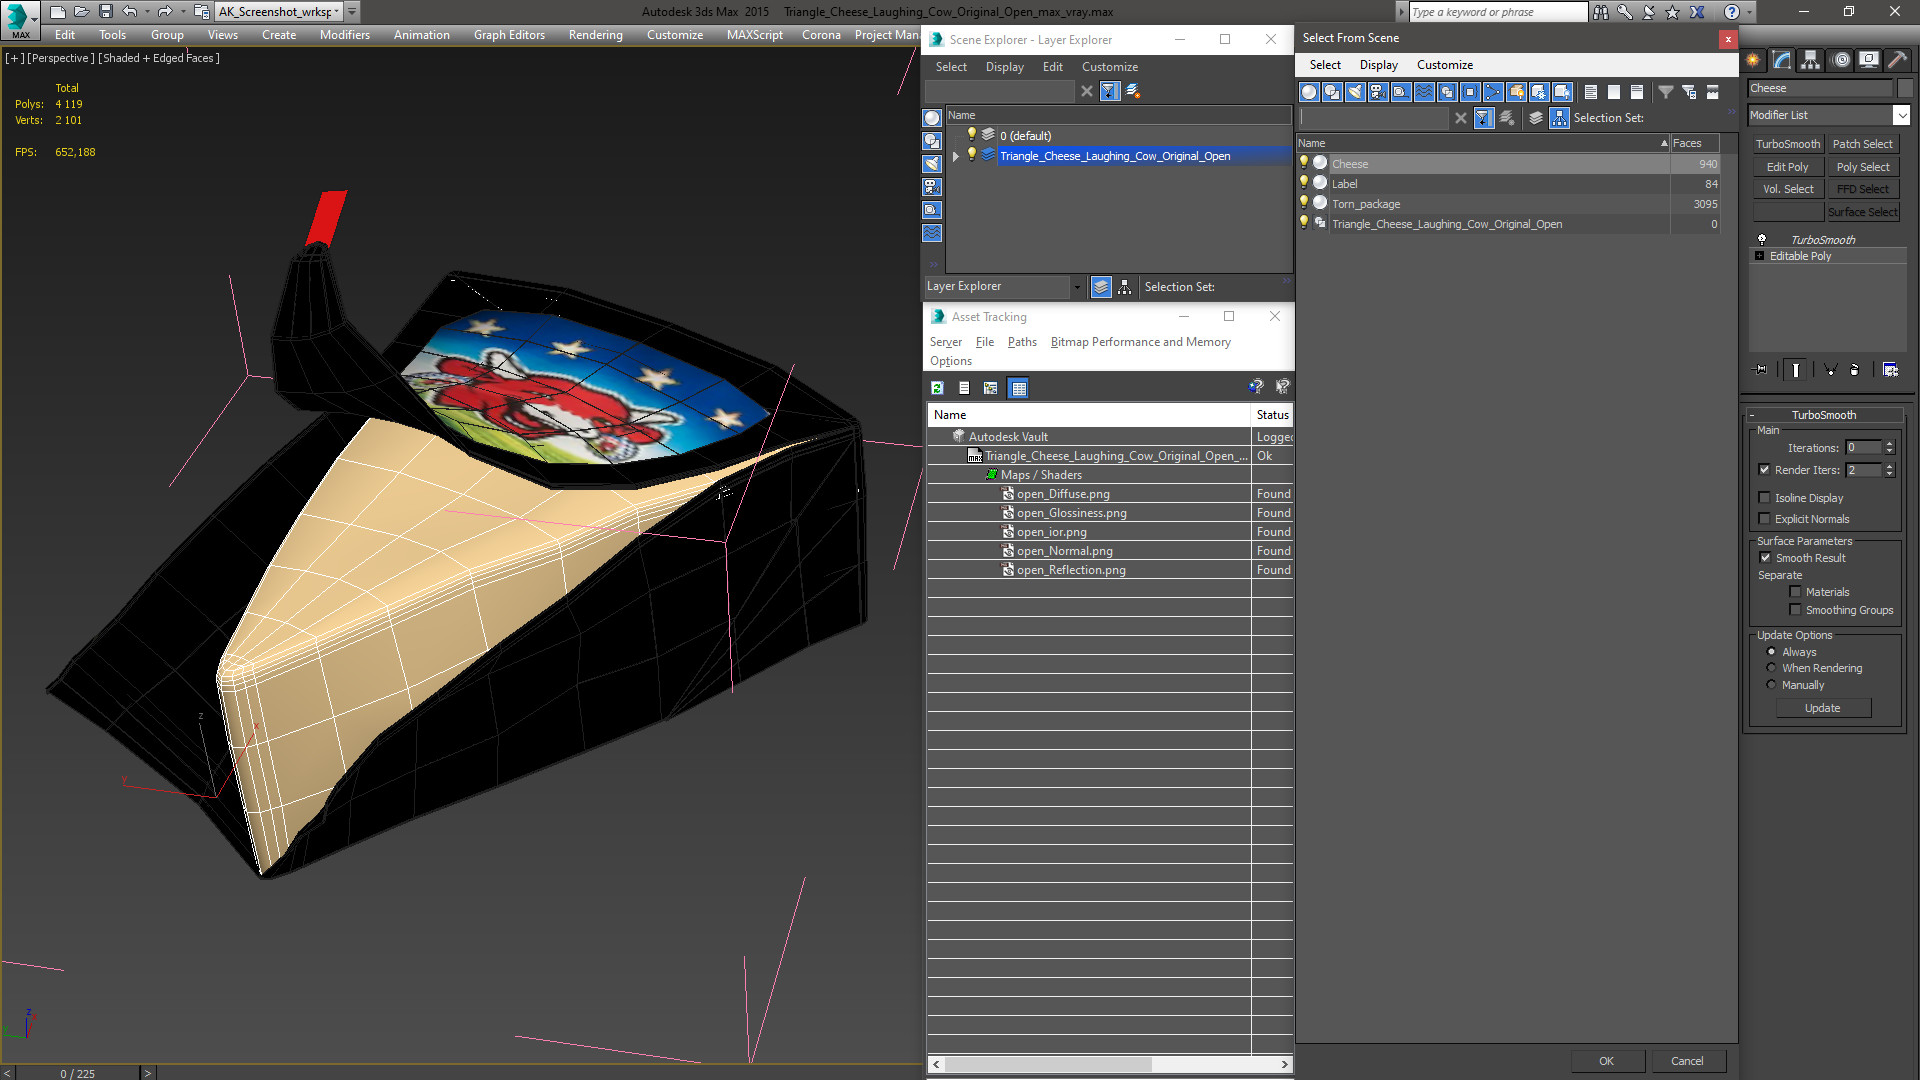Image resolution: width=1920 pixels, height=1080 pixels.
Task: Open Paths menu in Asset Tracking
Action: [1022, 342]
